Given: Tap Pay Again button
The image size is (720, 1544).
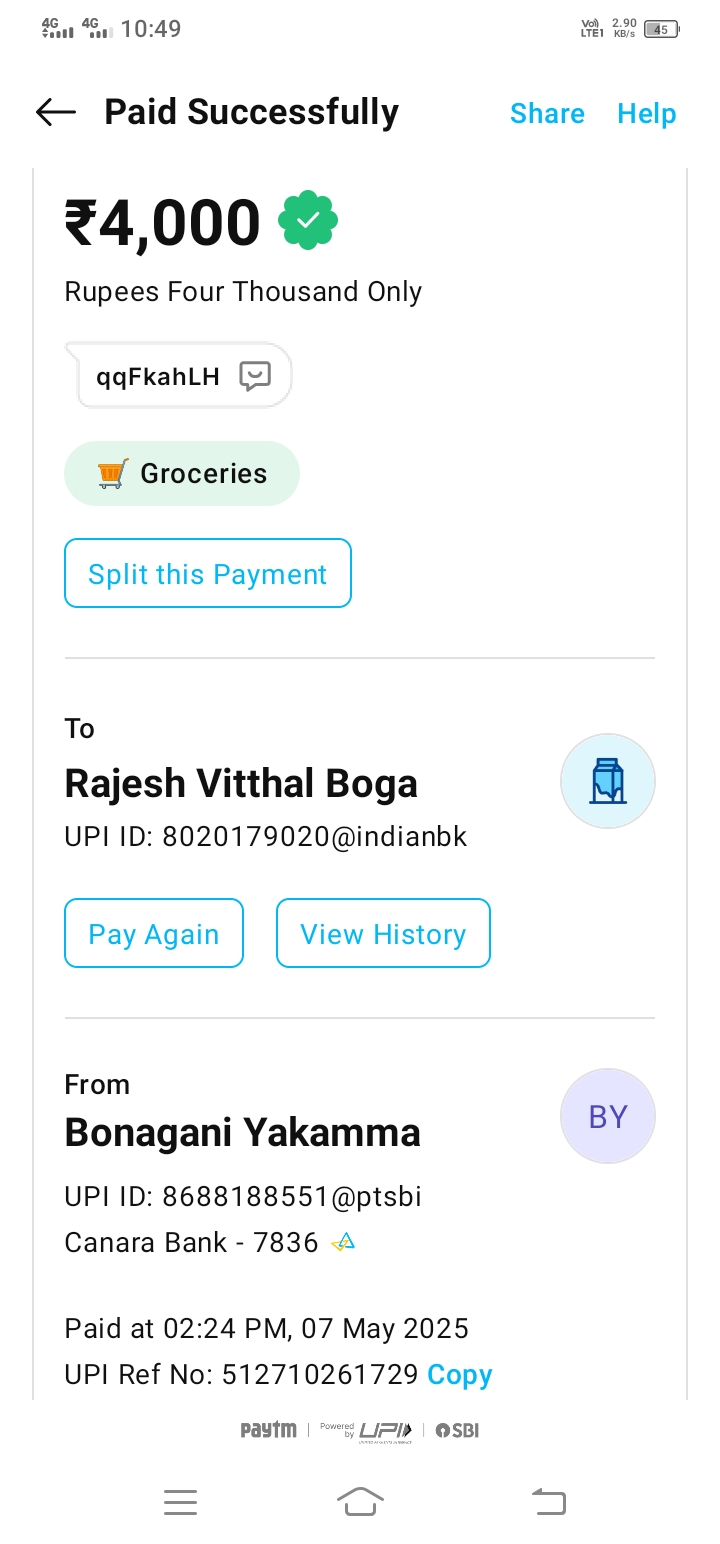Looking at the screenshot, I should 154,934.
